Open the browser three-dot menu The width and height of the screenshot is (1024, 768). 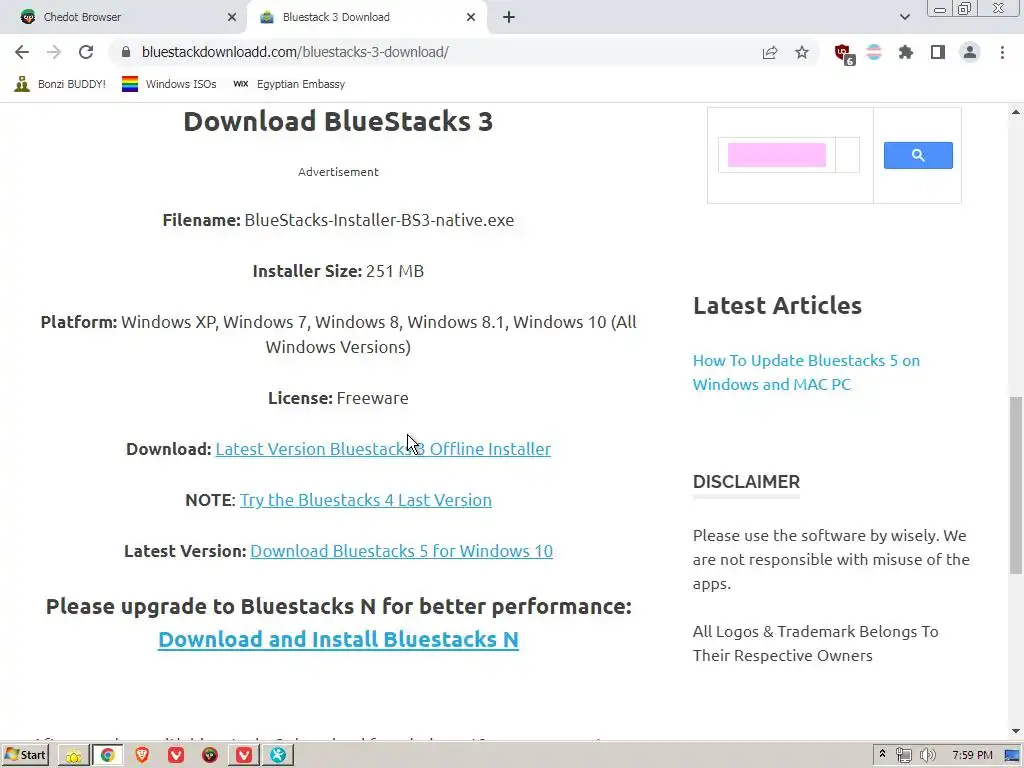[1002, 52]
